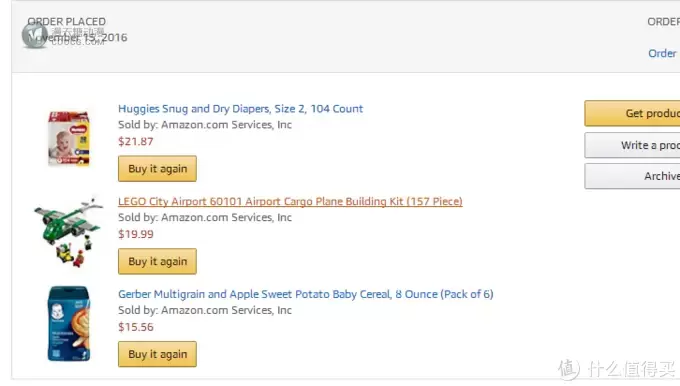
Task: Open Gerber Multigrain Baby Cereal link
Action: click(306, 294)
